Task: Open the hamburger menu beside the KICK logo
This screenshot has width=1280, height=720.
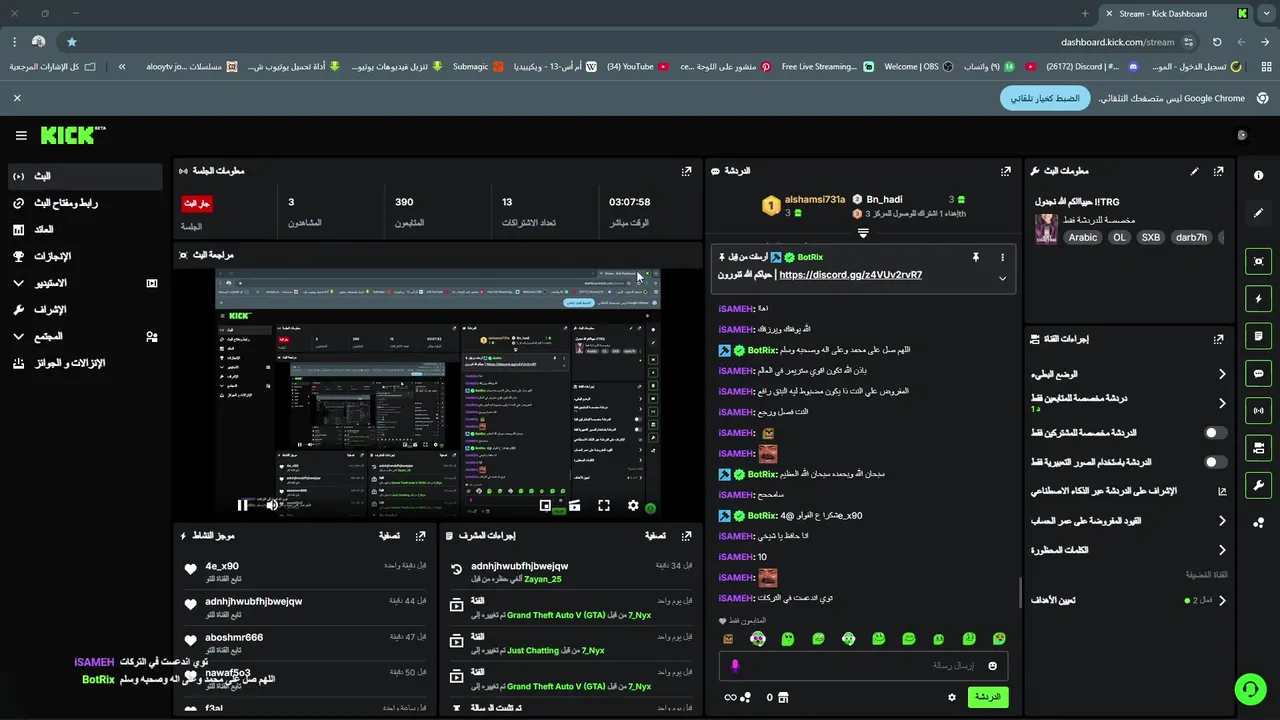Action: (x=21, y=136)
